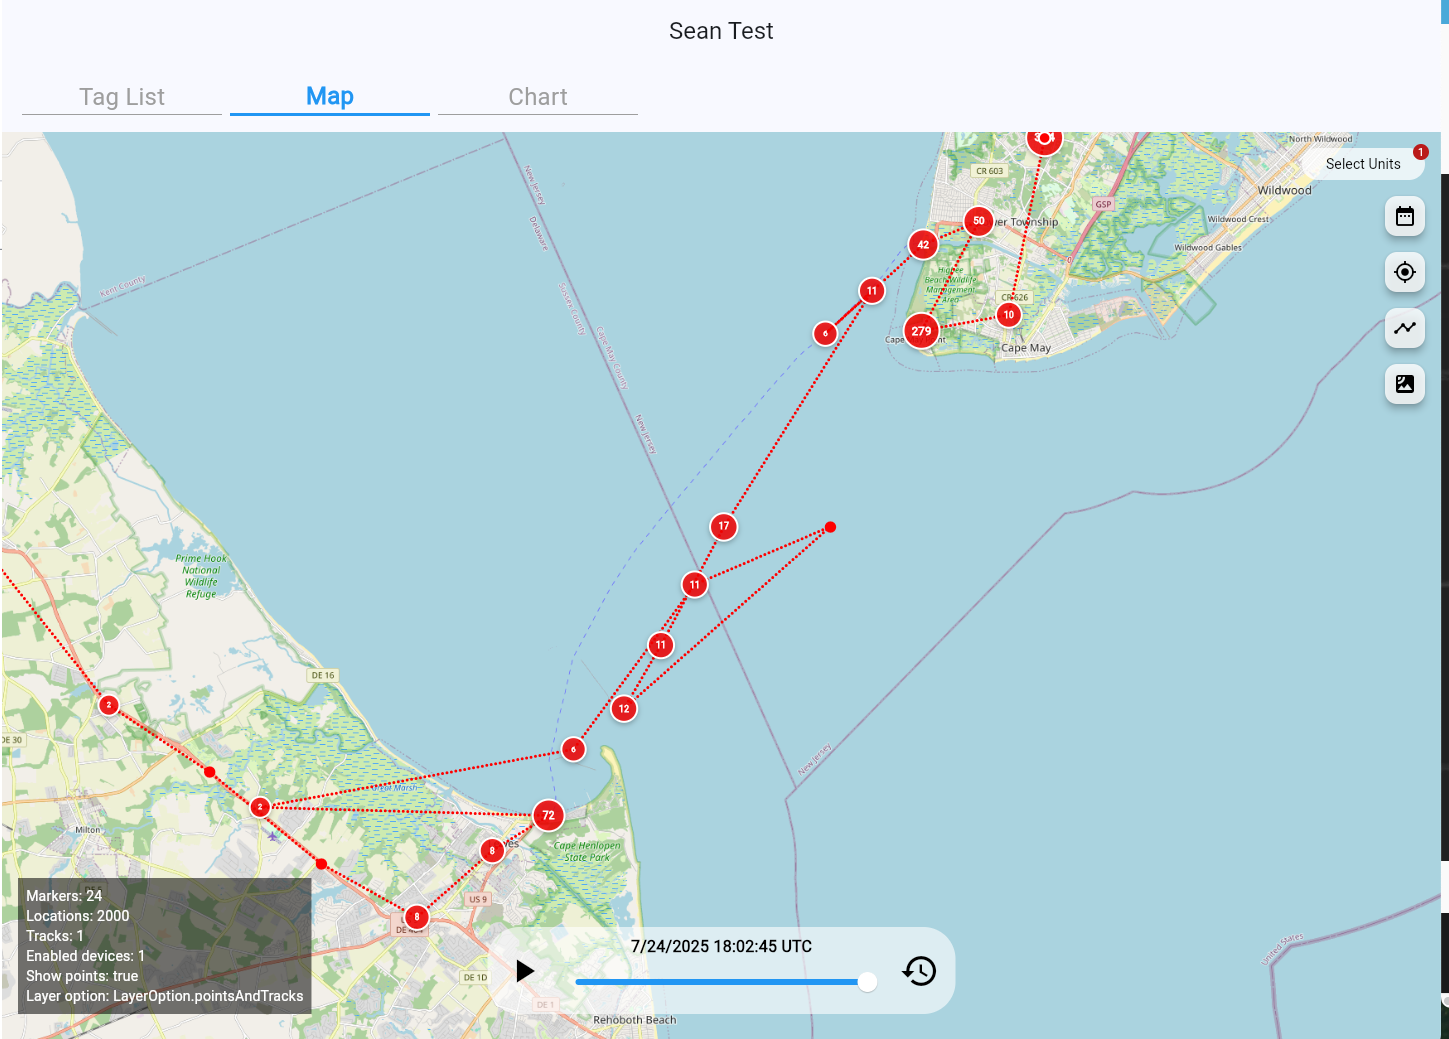Click the notification badge on Select Units
The image size is (1449, 1039).
(1420, 152)
